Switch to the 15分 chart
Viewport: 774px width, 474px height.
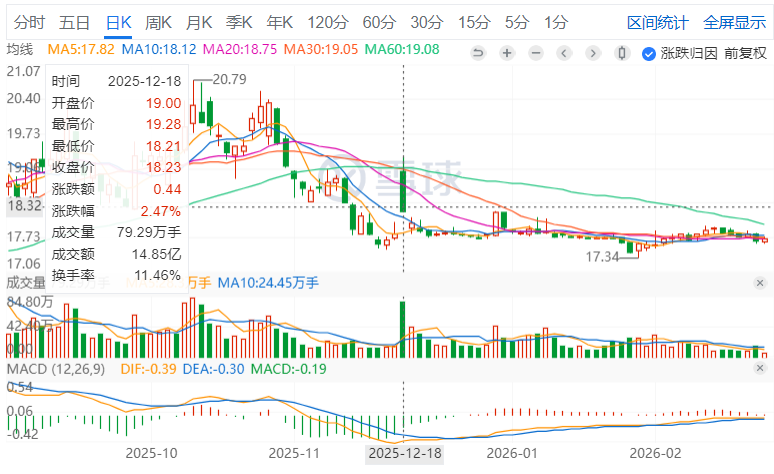pos(474,22)
